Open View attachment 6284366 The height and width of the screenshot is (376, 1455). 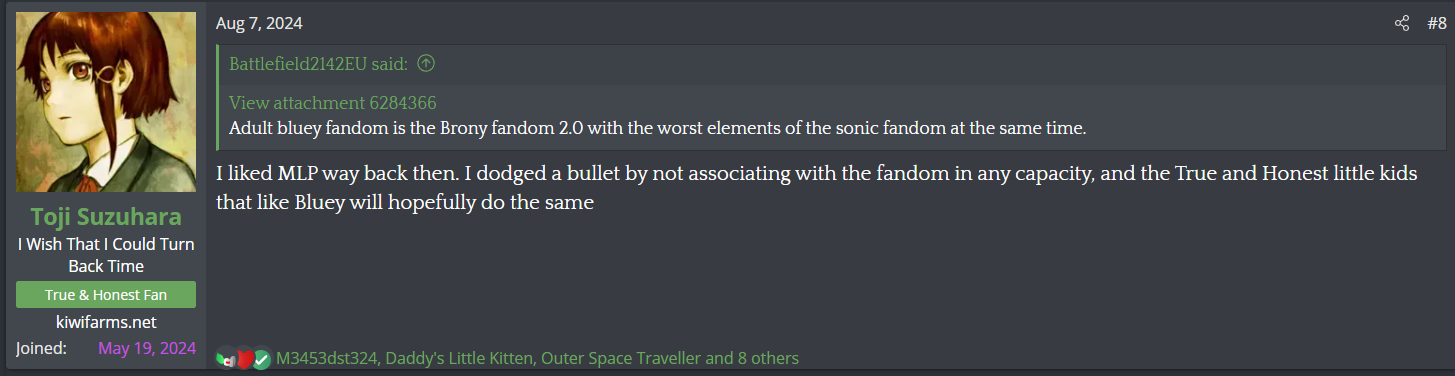[x=333, y=103]
